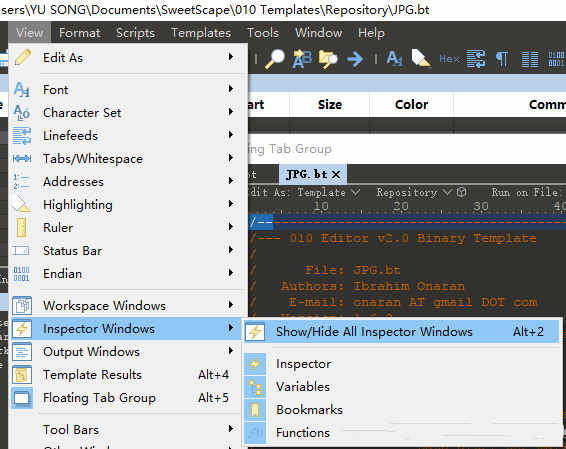This screenshot has width=566, height=449.
Task: Click the Endian binary icon in toolbar
Action: coord(556,59)
